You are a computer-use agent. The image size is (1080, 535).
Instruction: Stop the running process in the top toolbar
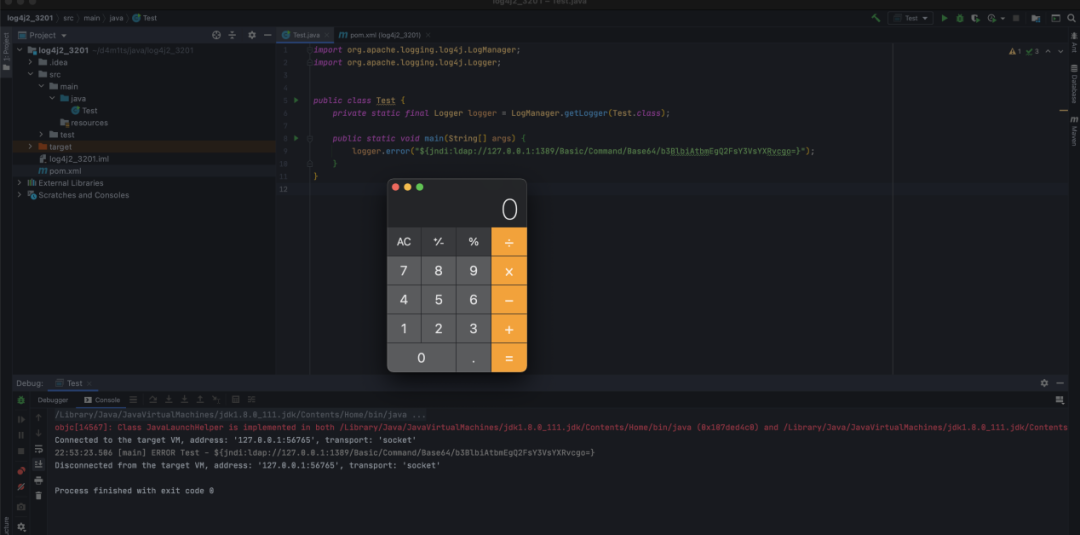[1016, 18]
